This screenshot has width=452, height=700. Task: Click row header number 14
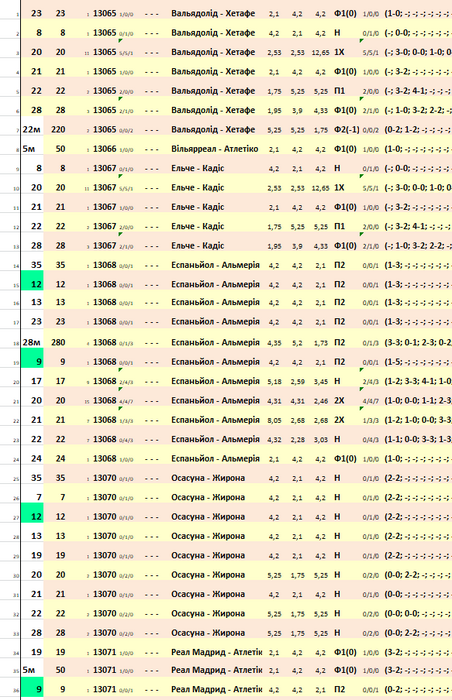point(16,267)
